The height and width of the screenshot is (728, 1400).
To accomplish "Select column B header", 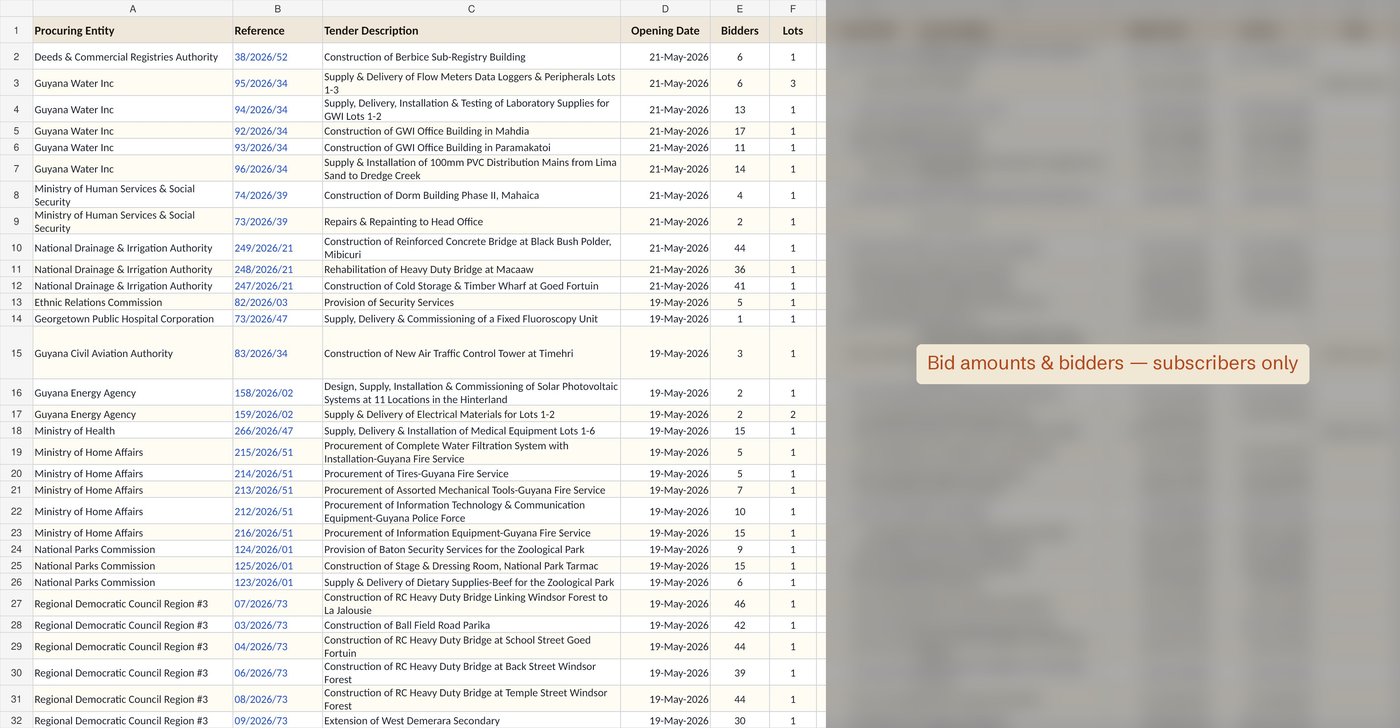I will coord(278,8).
